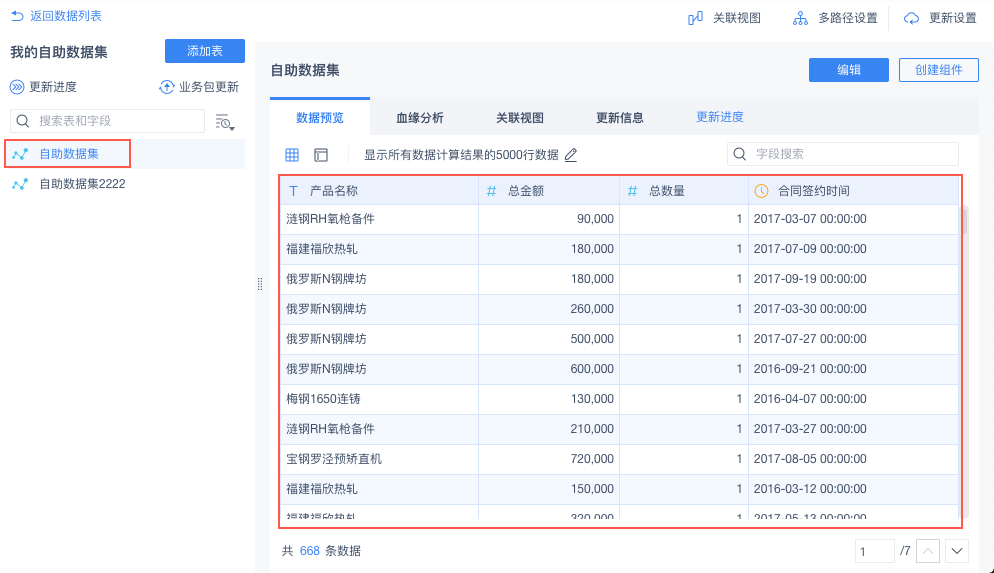Open the sort/filter dropdown beside table search

coord(225,122)
